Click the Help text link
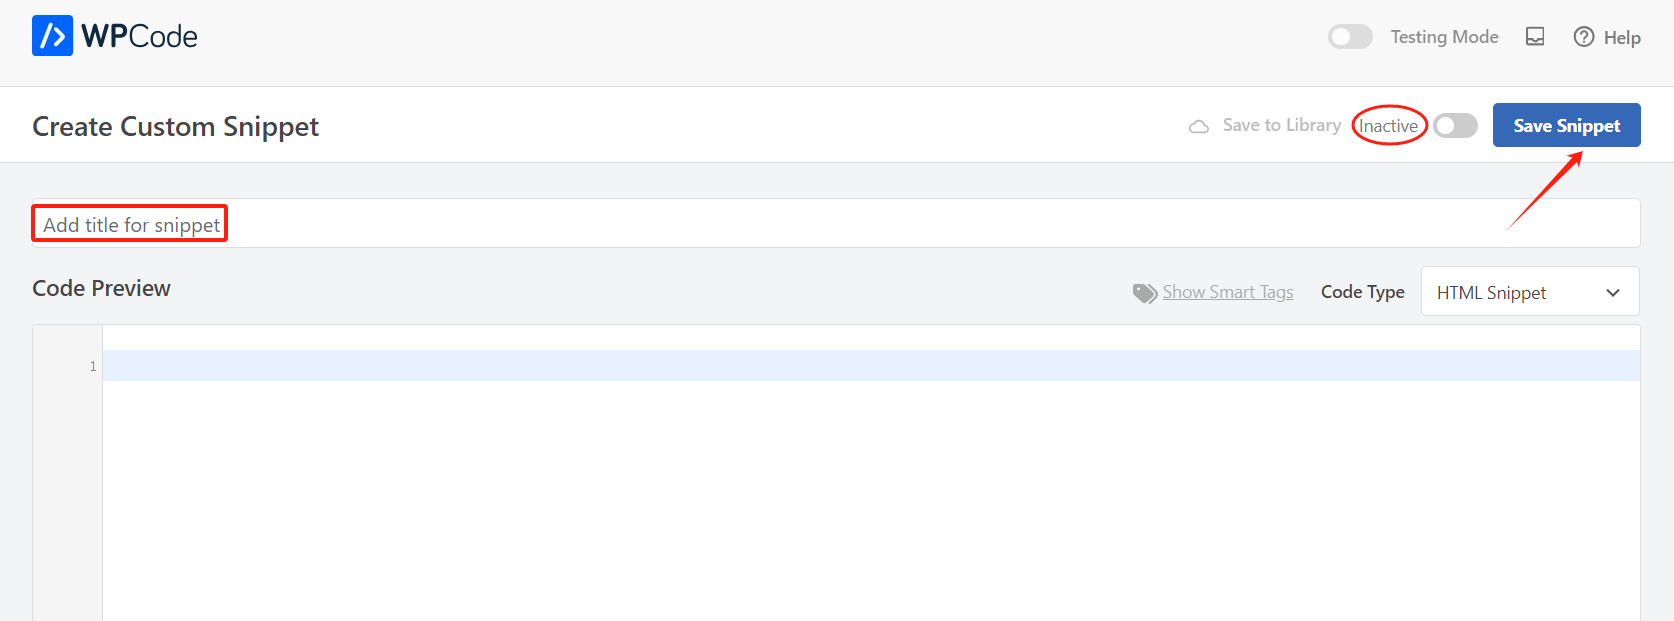The height and width of the screenshot is (621, 1674). [1622, 38]
